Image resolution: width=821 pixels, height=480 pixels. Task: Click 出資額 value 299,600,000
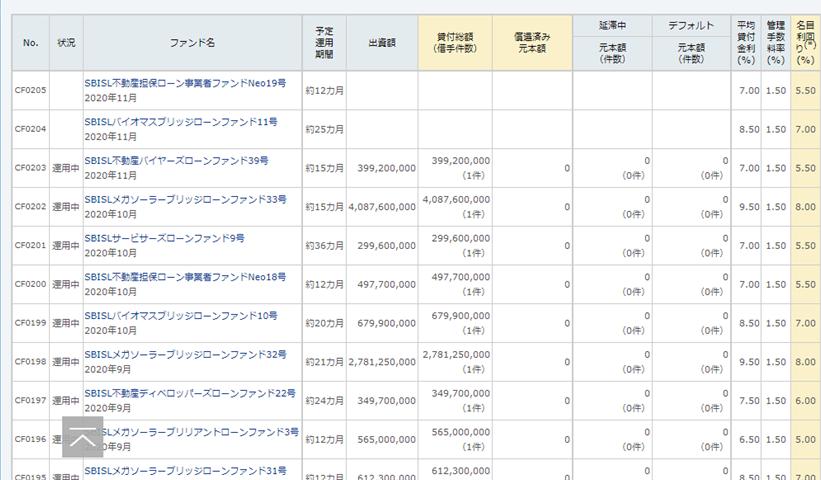387,245
